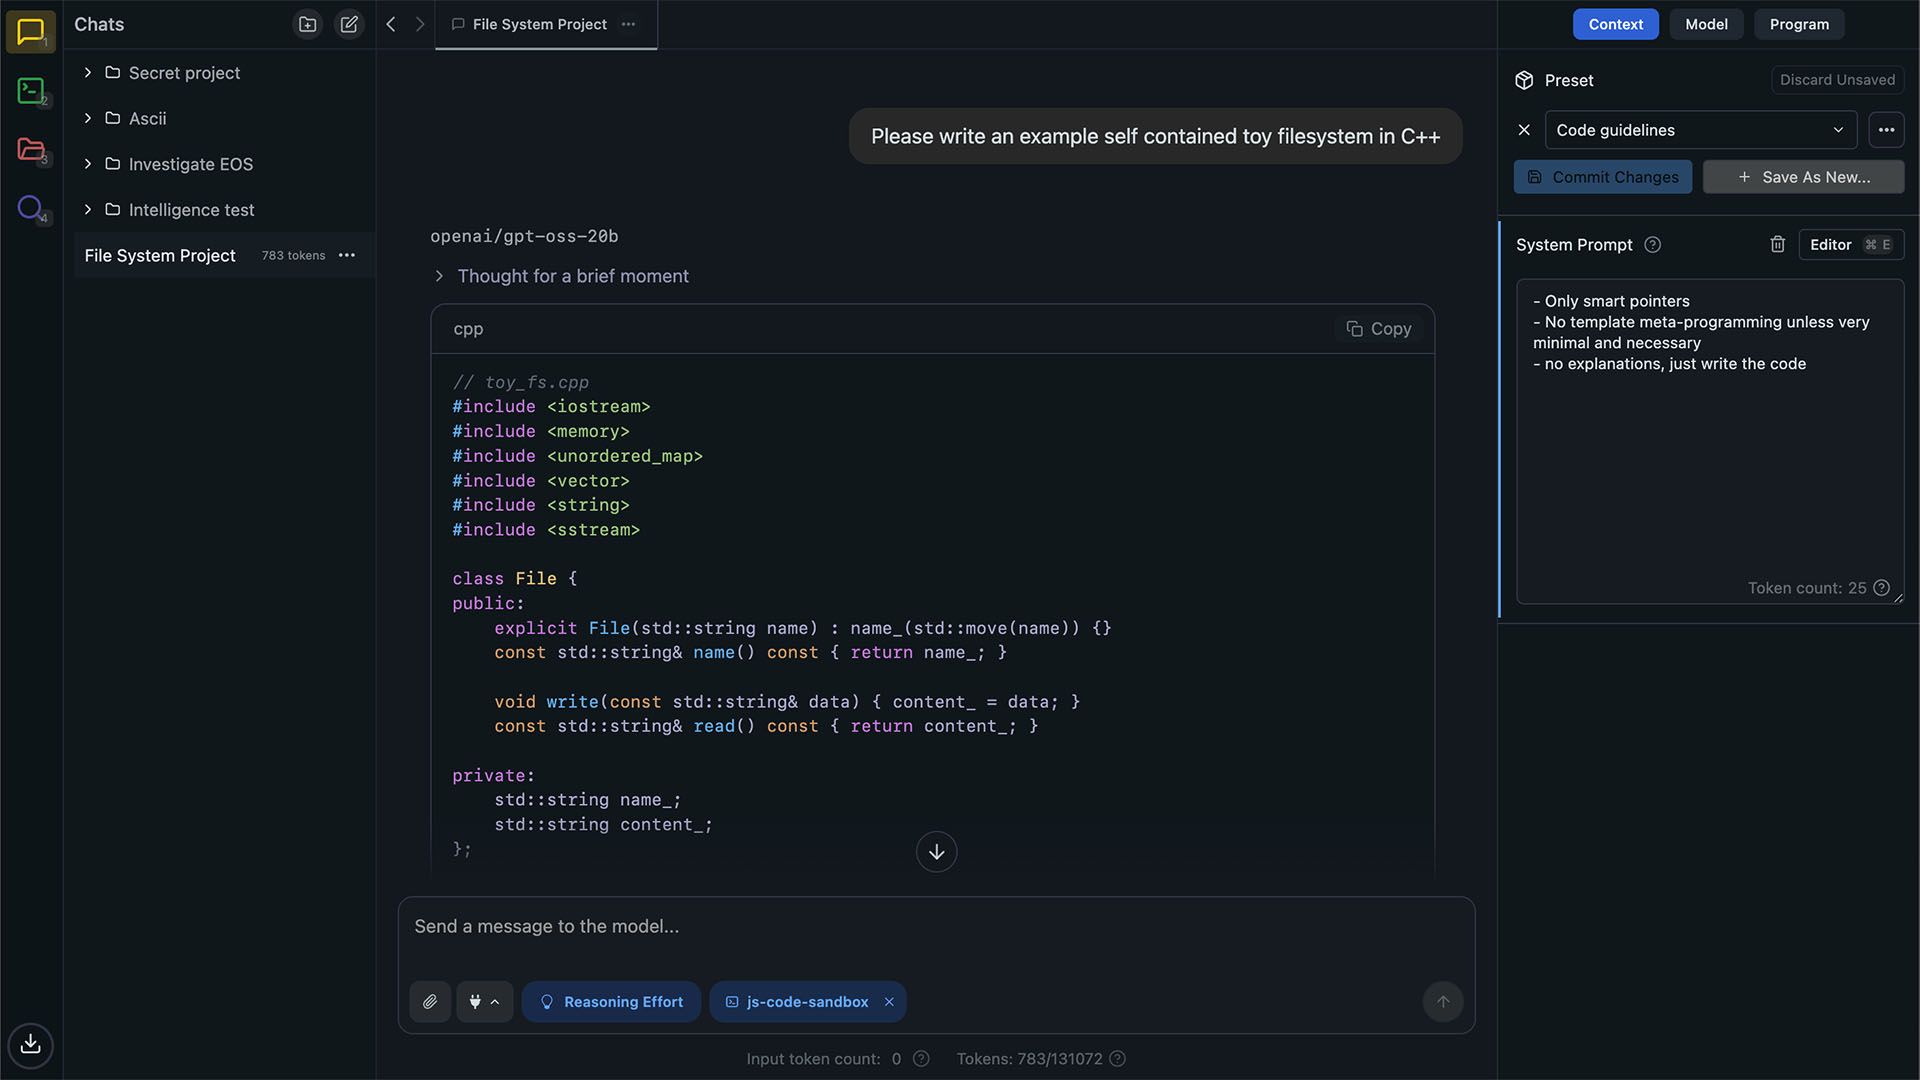
Task: Open the Discover search sidebar icon
Action: click(30, 208)
